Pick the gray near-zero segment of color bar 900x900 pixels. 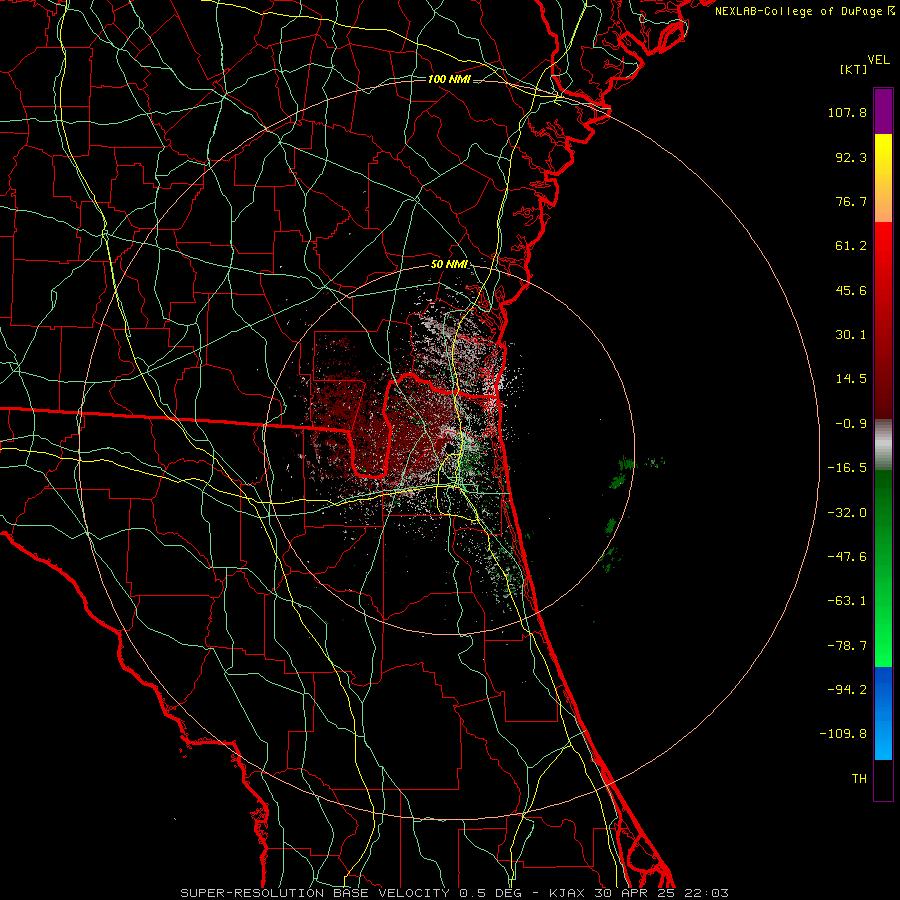point(883,443)
